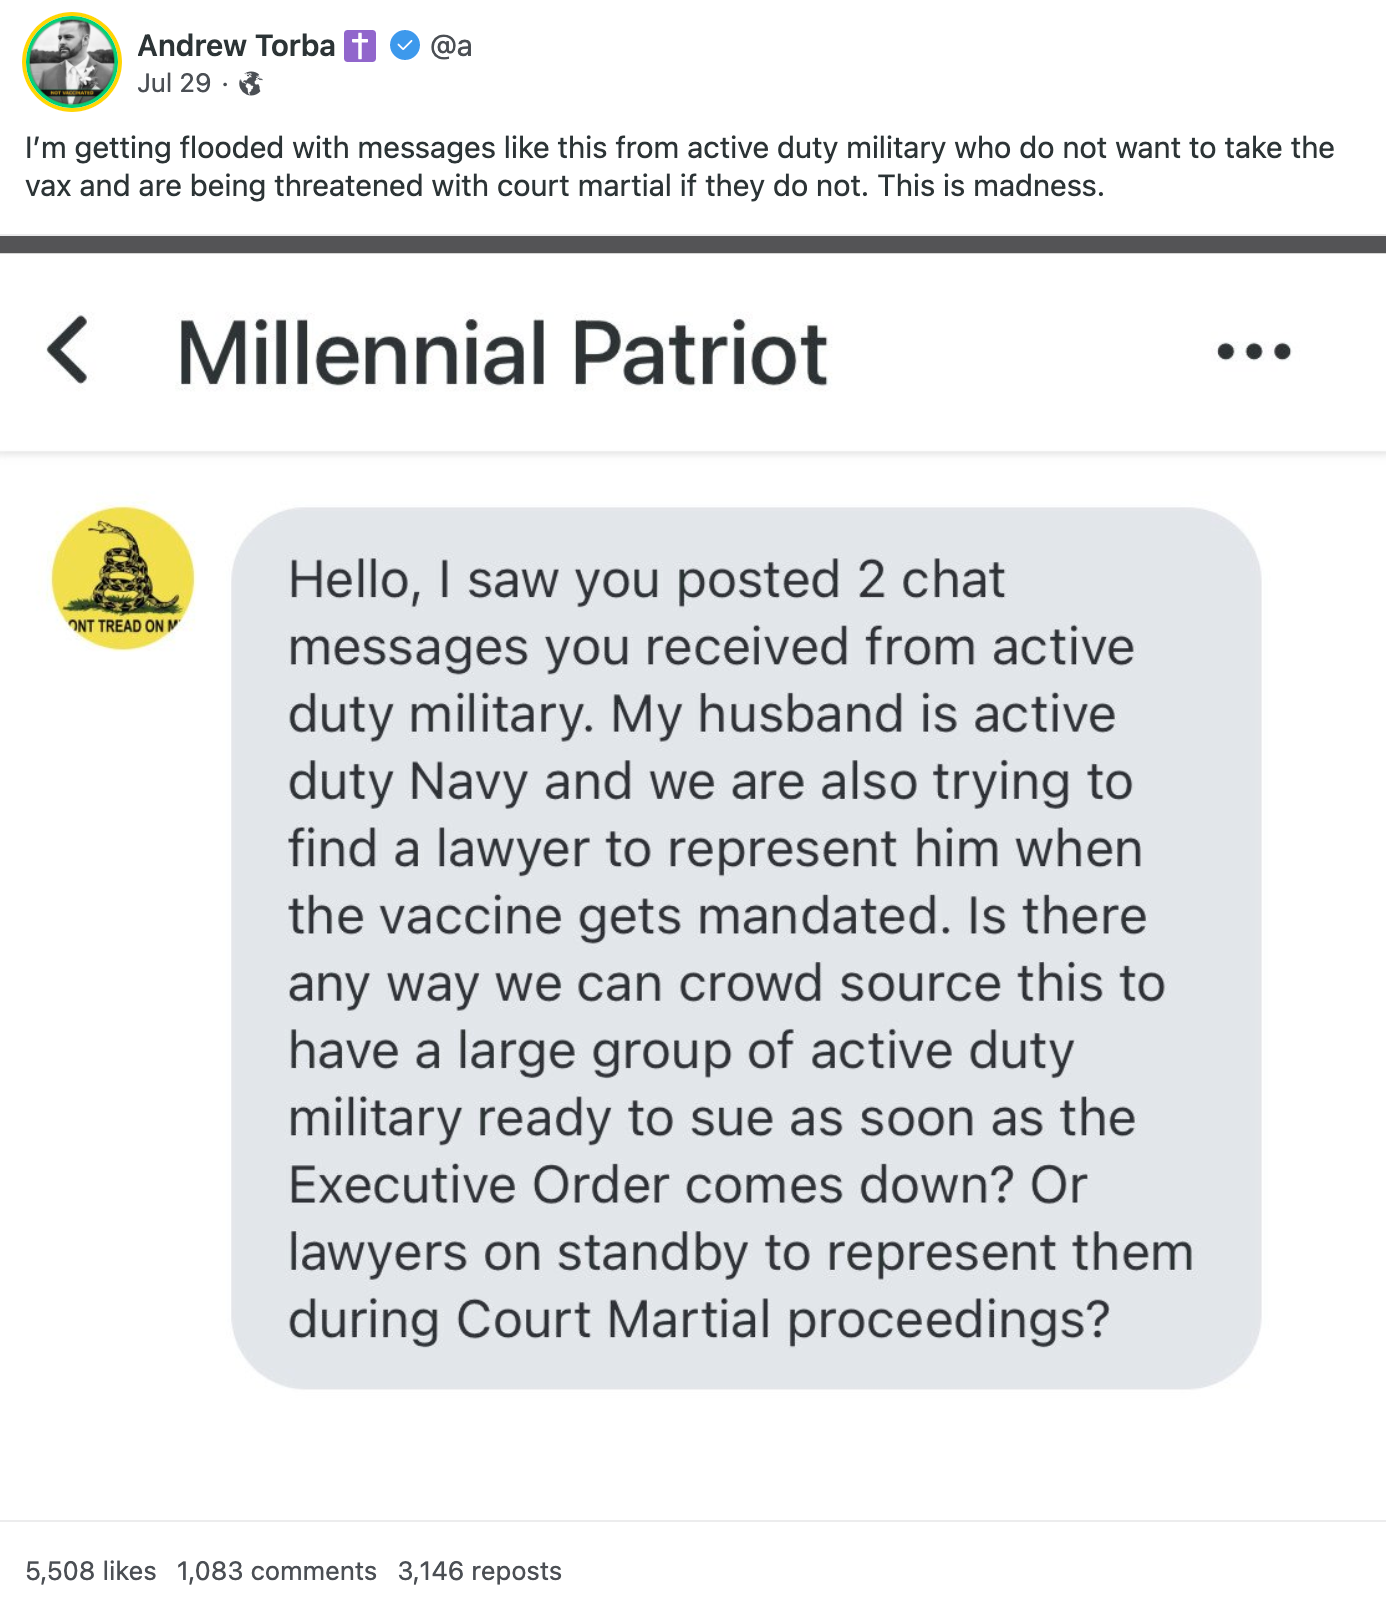Select the gray chat message bubble
This screenshot has height=1602, width=1386.
tap(745, 947)
